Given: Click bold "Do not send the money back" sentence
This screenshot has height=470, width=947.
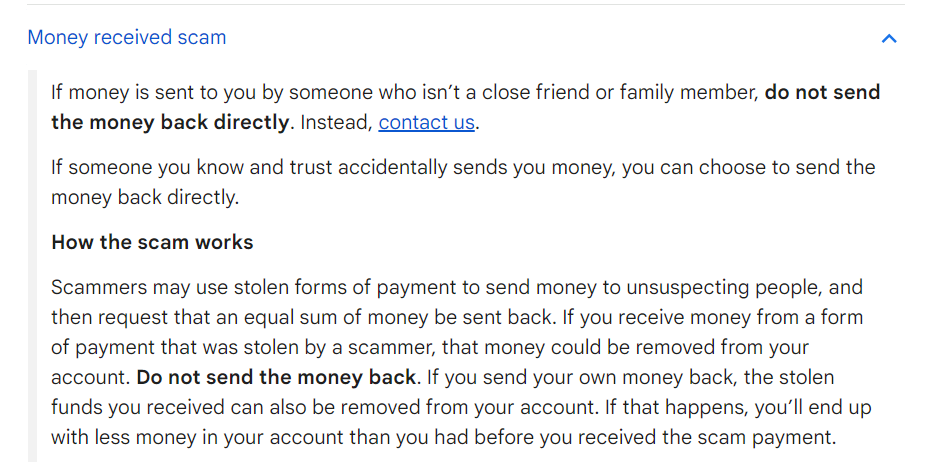Looking at the screenshot, I should (x=277, y=378).
